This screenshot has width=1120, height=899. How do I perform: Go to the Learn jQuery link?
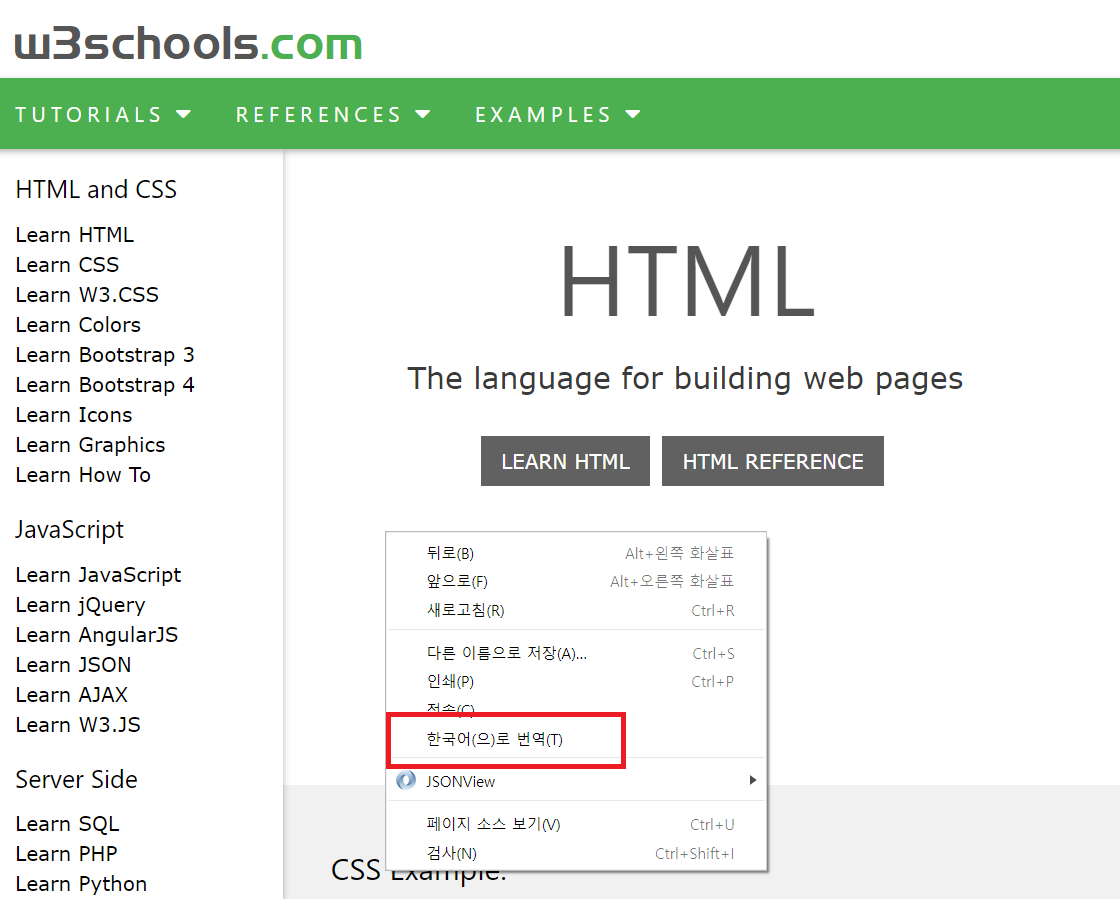click(x=80, y=605)
